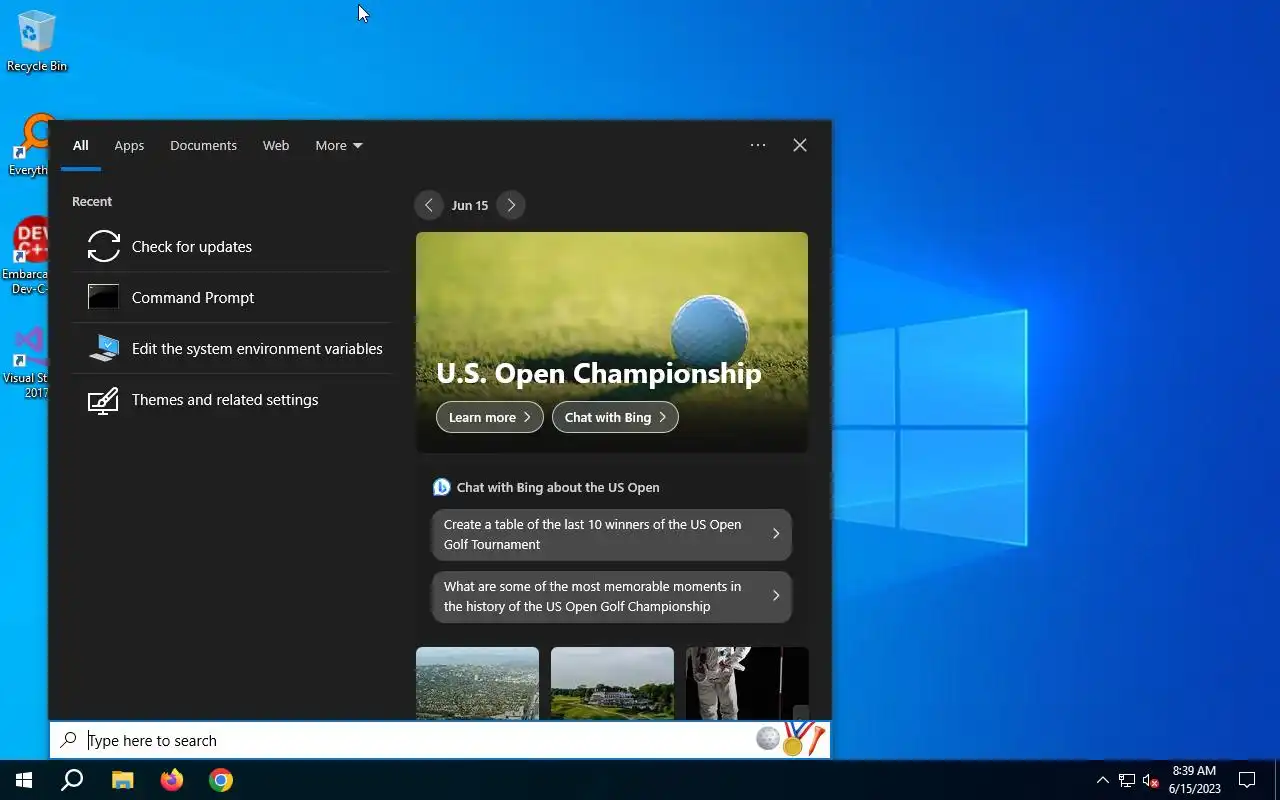
Task: Open the Windows Start button
Action: [24, 780]
